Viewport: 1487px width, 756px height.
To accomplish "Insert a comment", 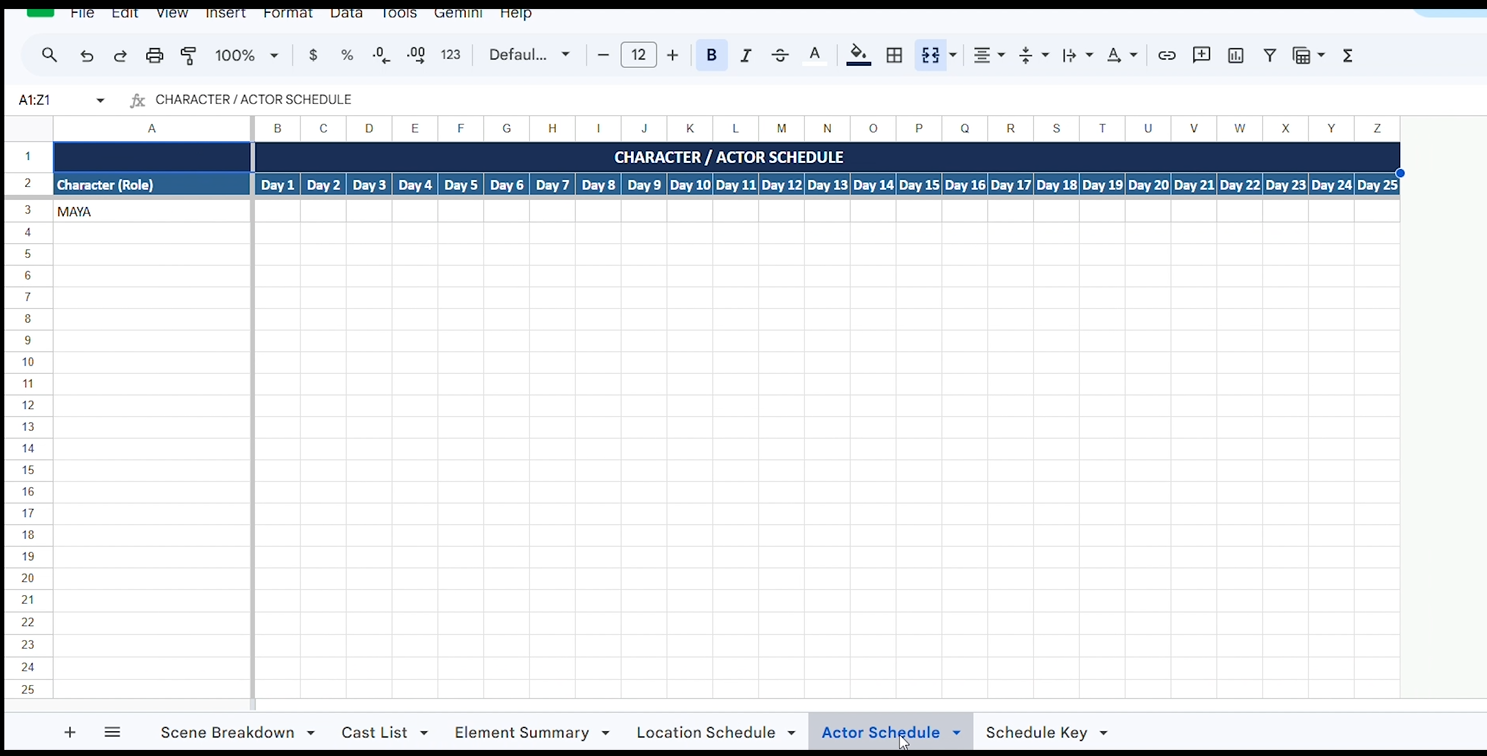I will (x=1201, y=55).
